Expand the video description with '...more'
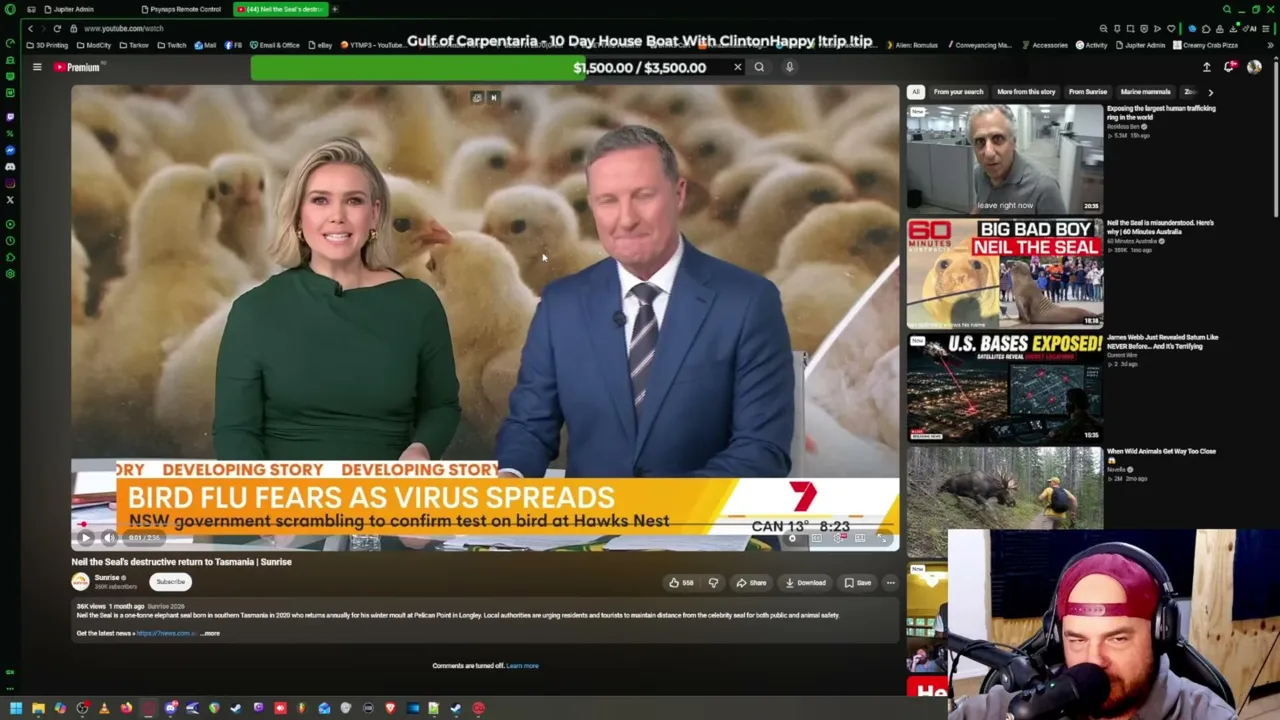This screenshot has width=1280, height=720. tap(210, 633)
